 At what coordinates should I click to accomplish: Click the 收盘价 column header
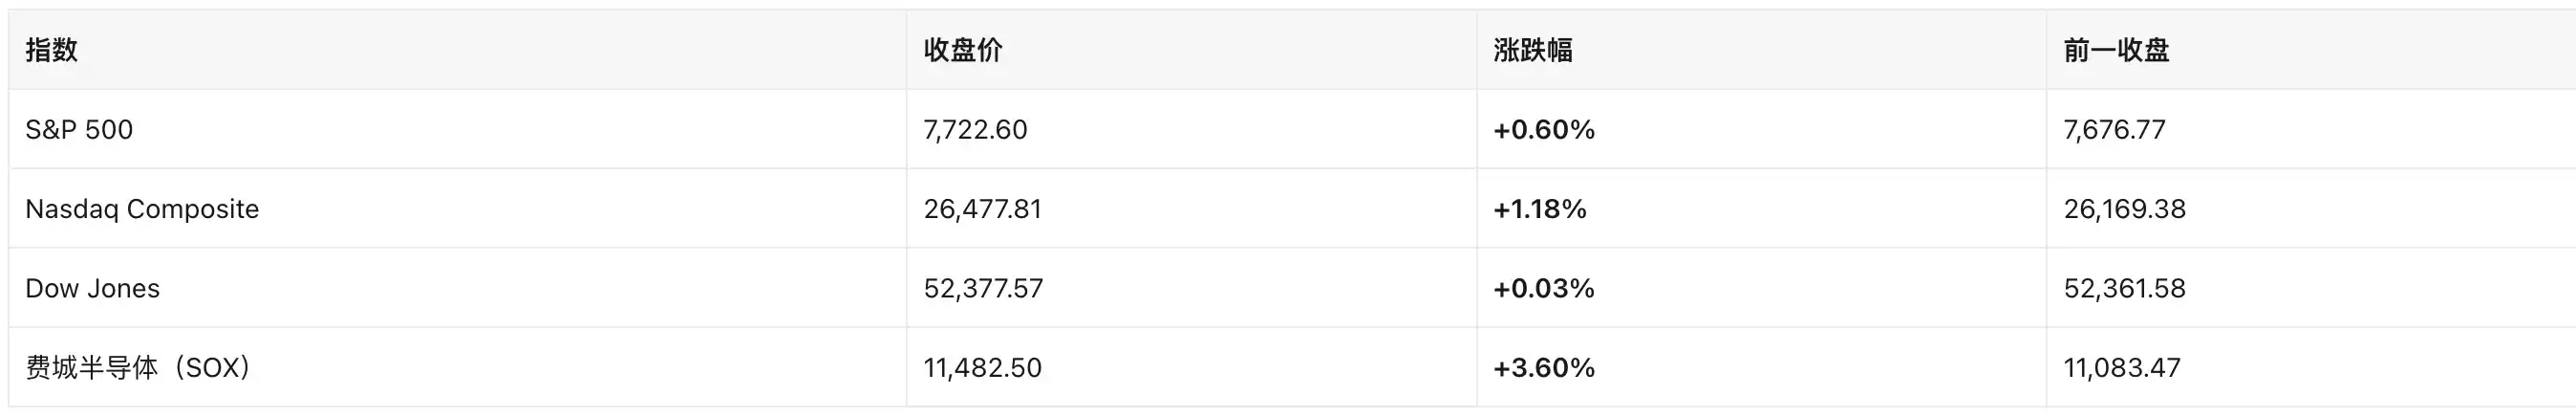962,50
